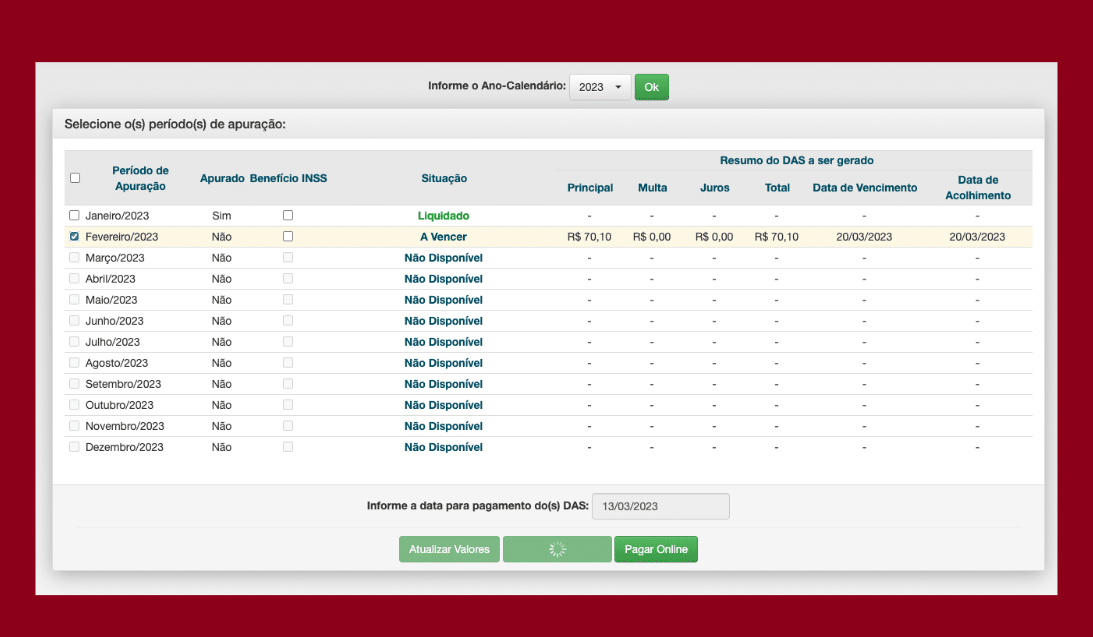Select the Março/2023 row checkbox
The height and width of the screenshot is (637, 1093).
[74, 258]
